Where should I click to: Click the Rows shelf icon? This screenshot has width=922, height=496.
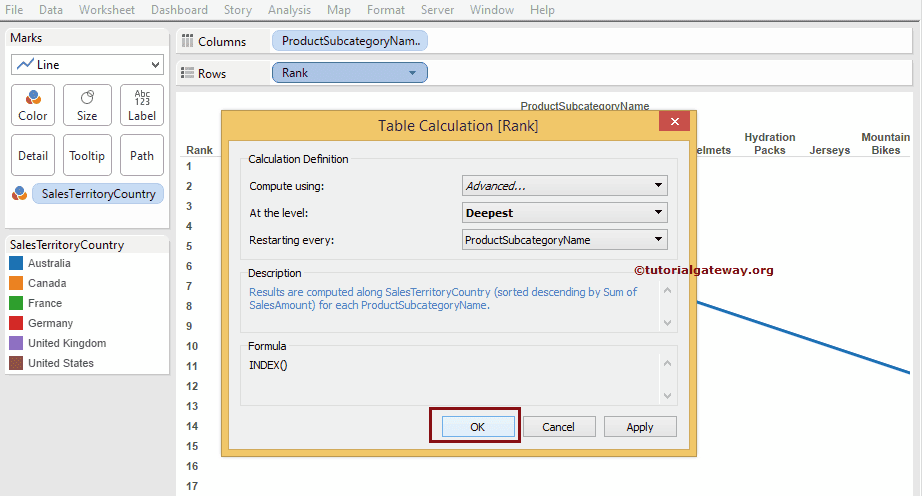coord(188,73)
